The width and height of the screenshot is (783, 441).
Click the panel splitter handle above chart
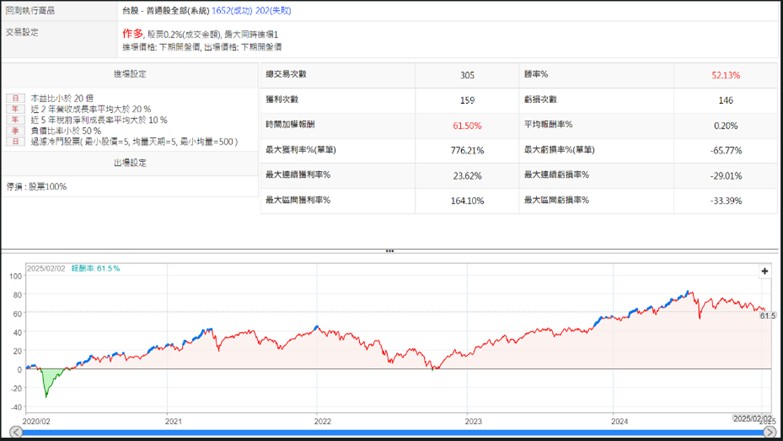[390, 251]
